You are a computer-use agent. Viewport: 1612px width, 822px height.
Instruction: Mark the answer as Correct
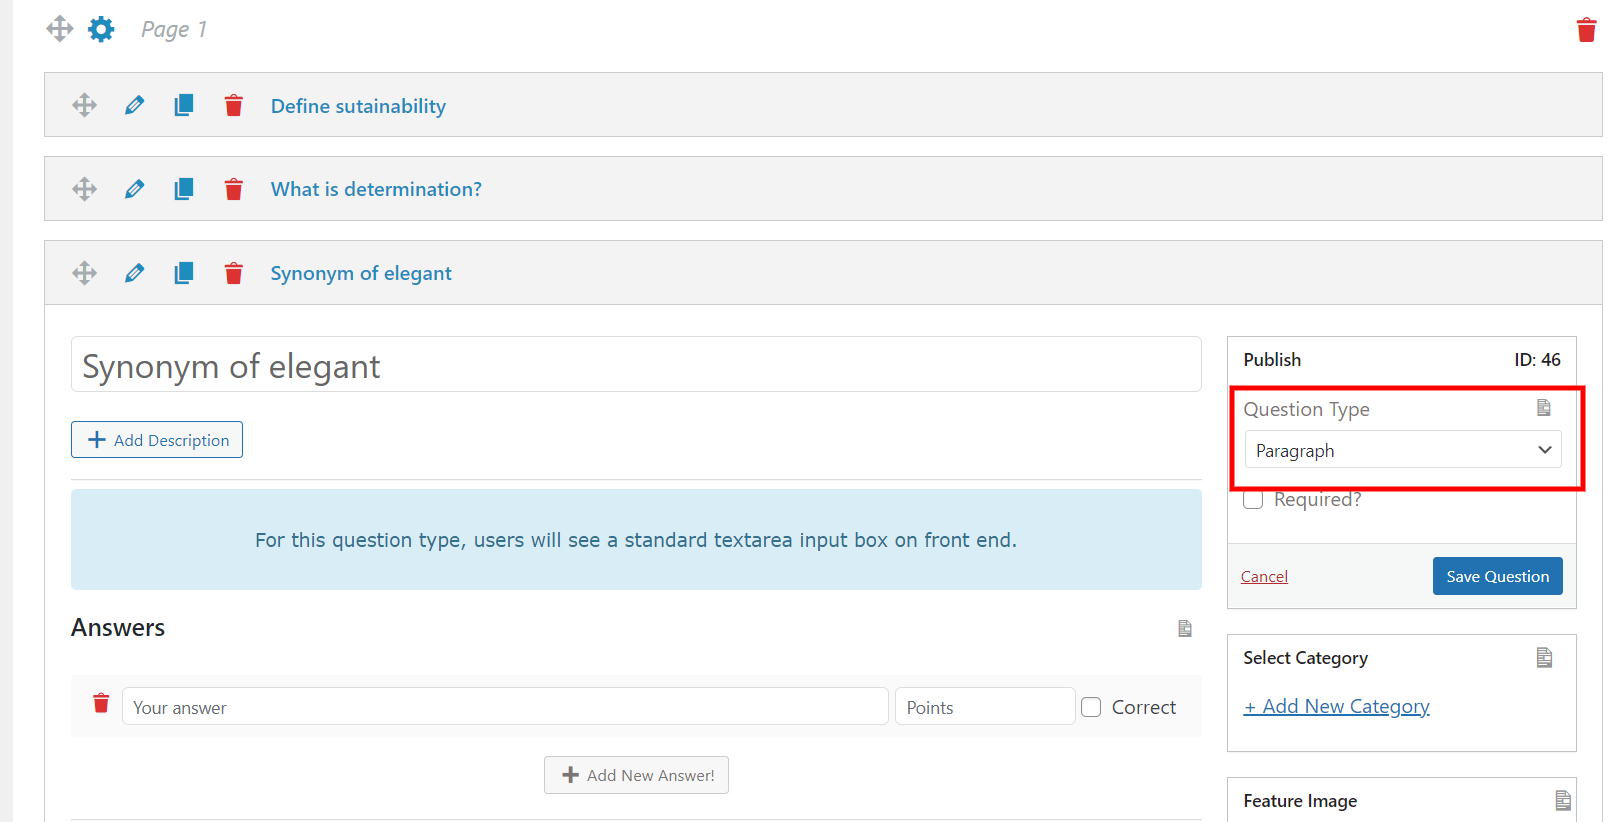click(1091, 707)
